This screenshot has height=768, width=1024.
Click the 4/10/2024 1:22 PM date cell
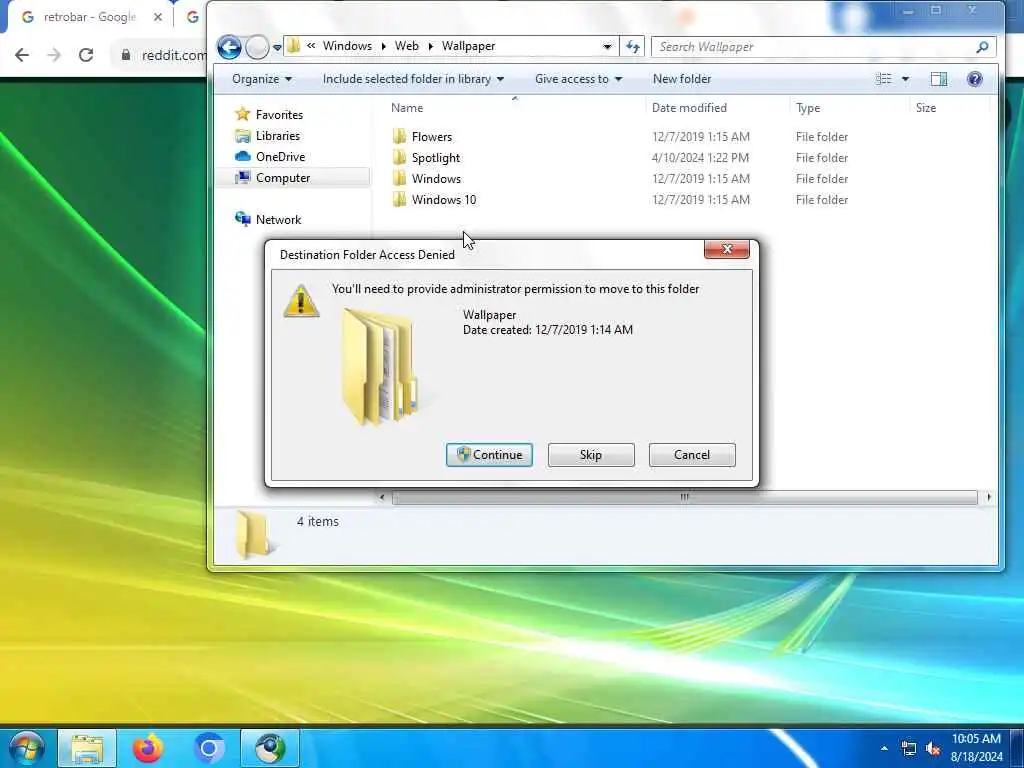tap(700, 157)
